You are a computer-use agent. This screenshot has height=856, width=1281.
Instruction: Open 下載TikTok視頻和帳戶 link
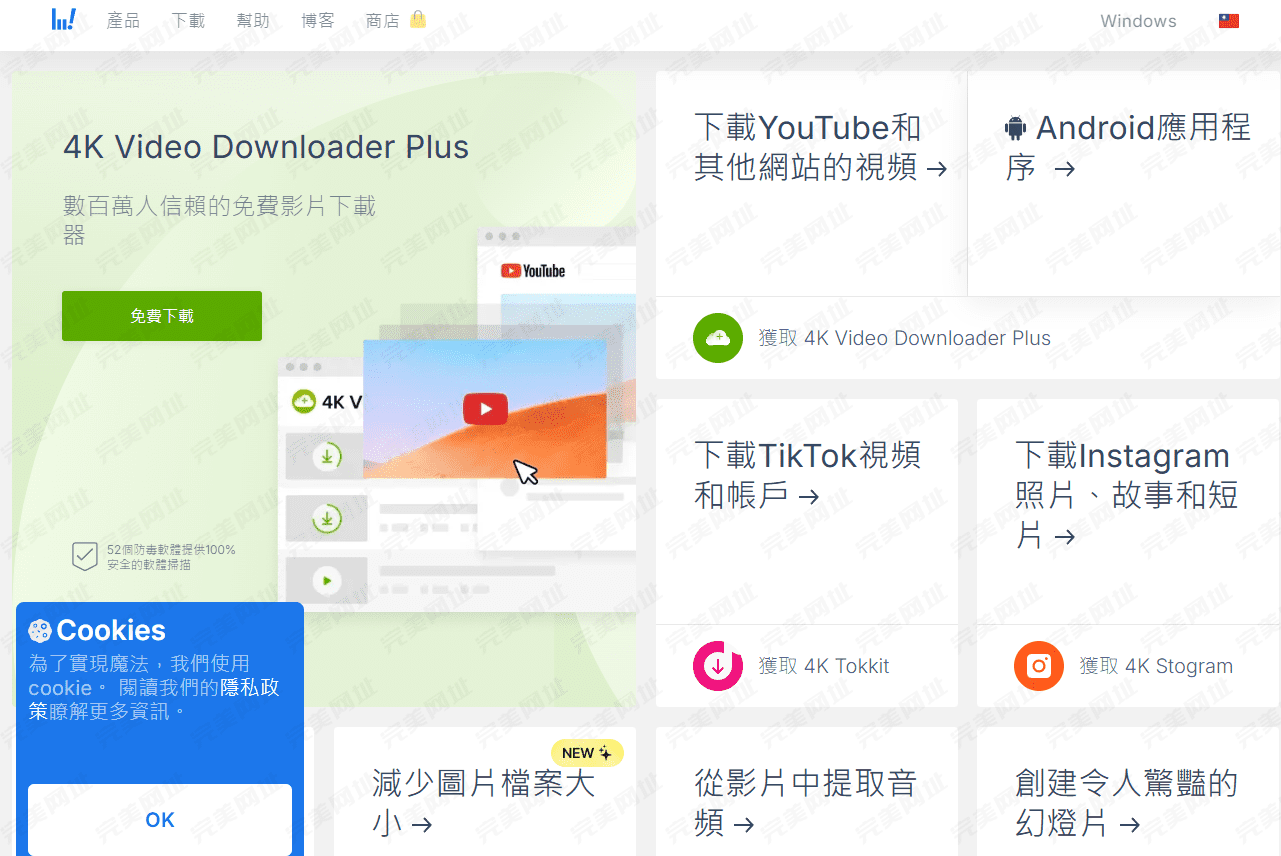click(808, 475)
